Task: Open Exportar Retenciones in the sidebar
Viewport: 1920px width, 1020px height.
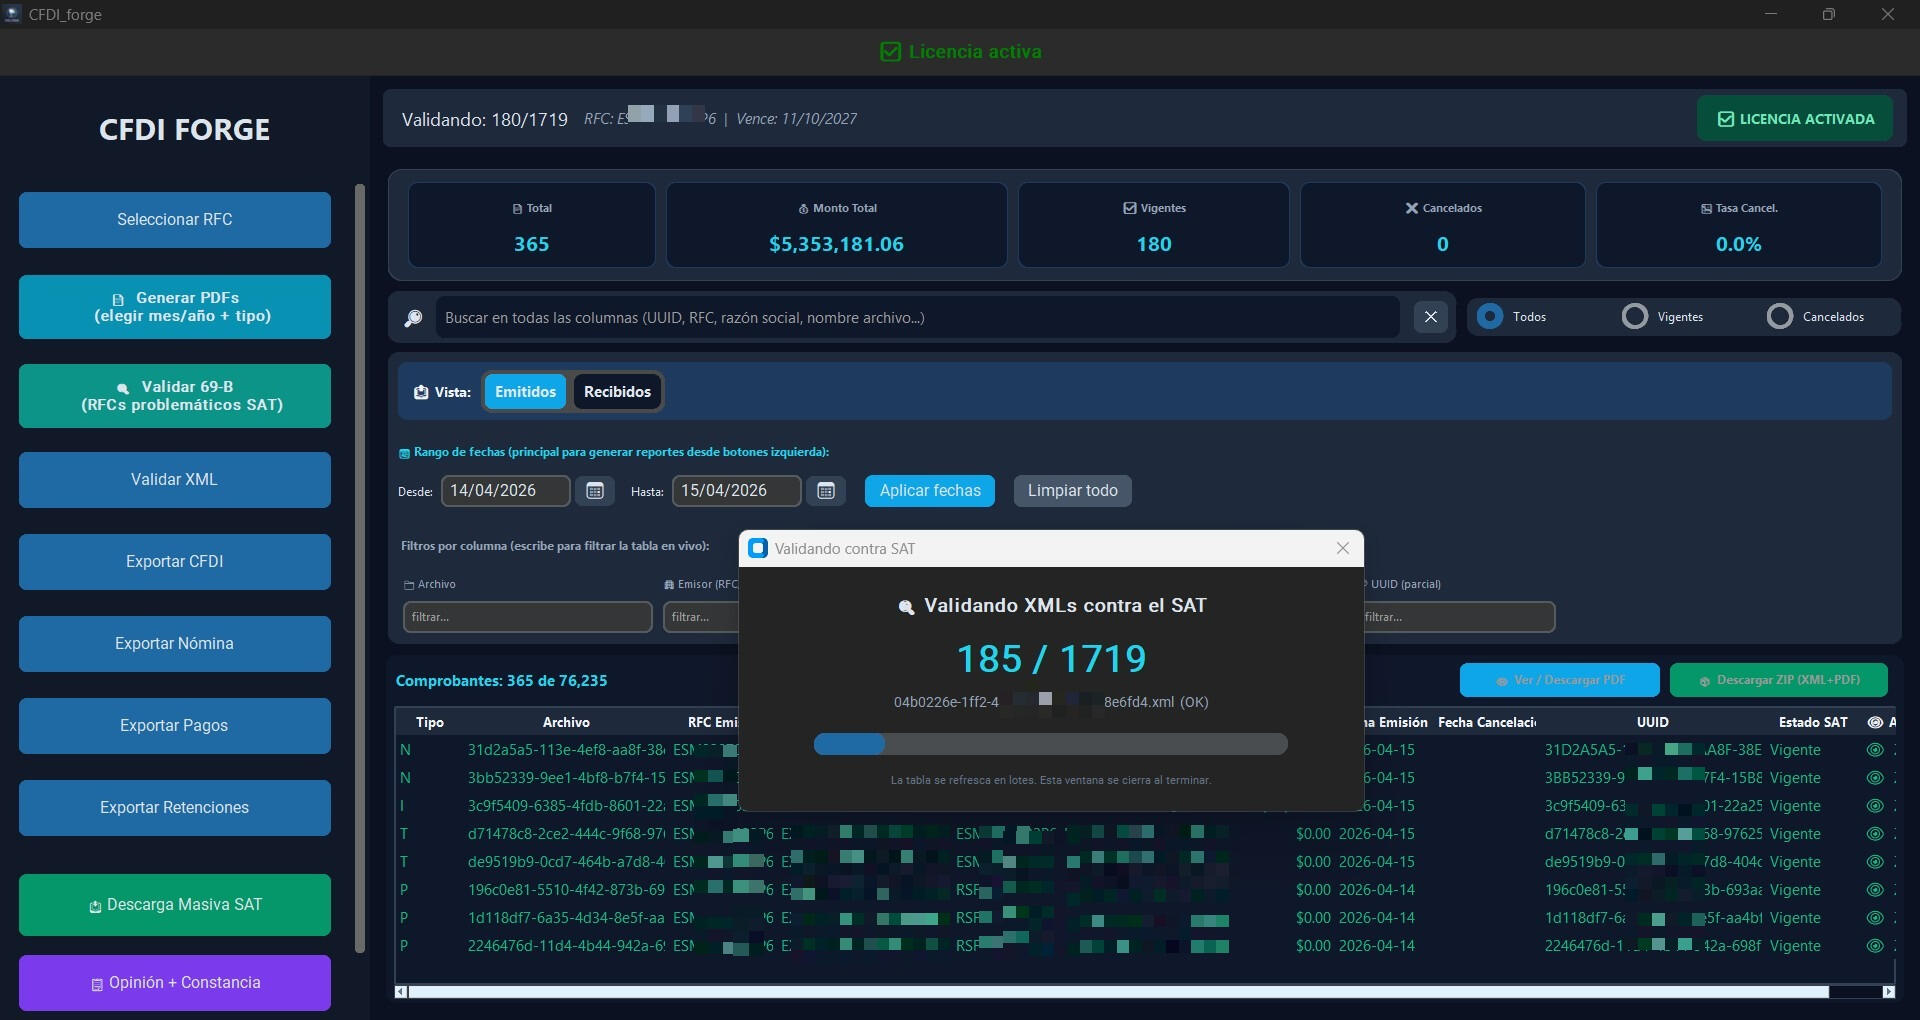Action: pyautogui.click(x=175, y=808)
